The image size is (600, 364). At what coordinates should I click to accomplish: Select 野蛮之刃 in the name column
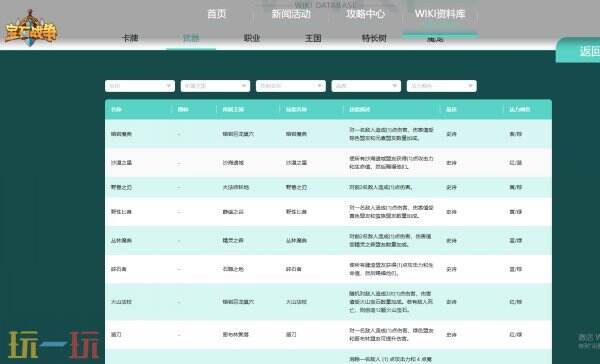pyautogui.click(x=121, y=188)
